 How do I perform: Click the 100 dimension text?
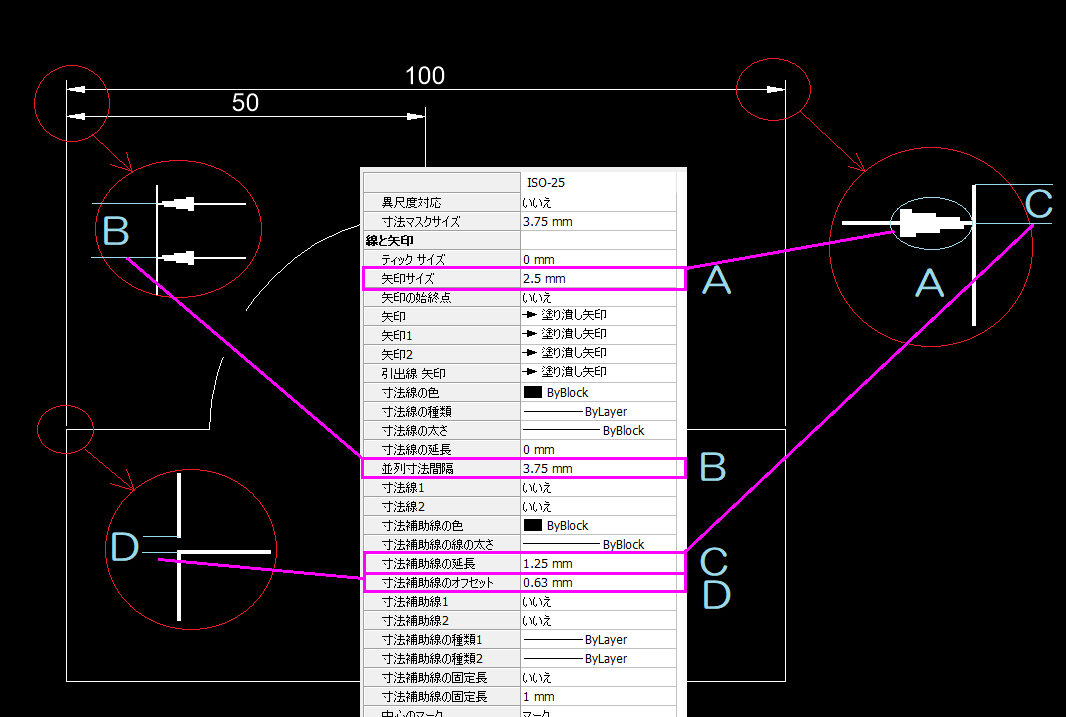pyautogui.click(x=425, y=76)
